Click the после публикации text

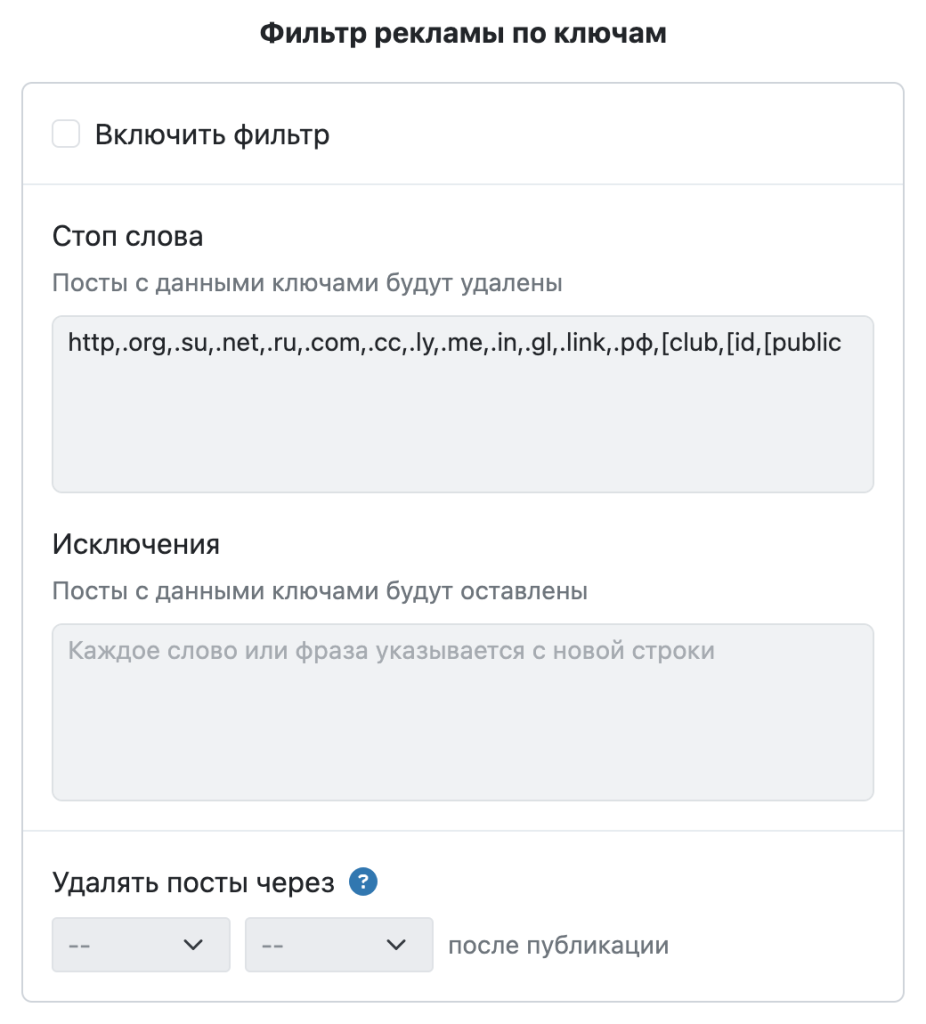557,944
